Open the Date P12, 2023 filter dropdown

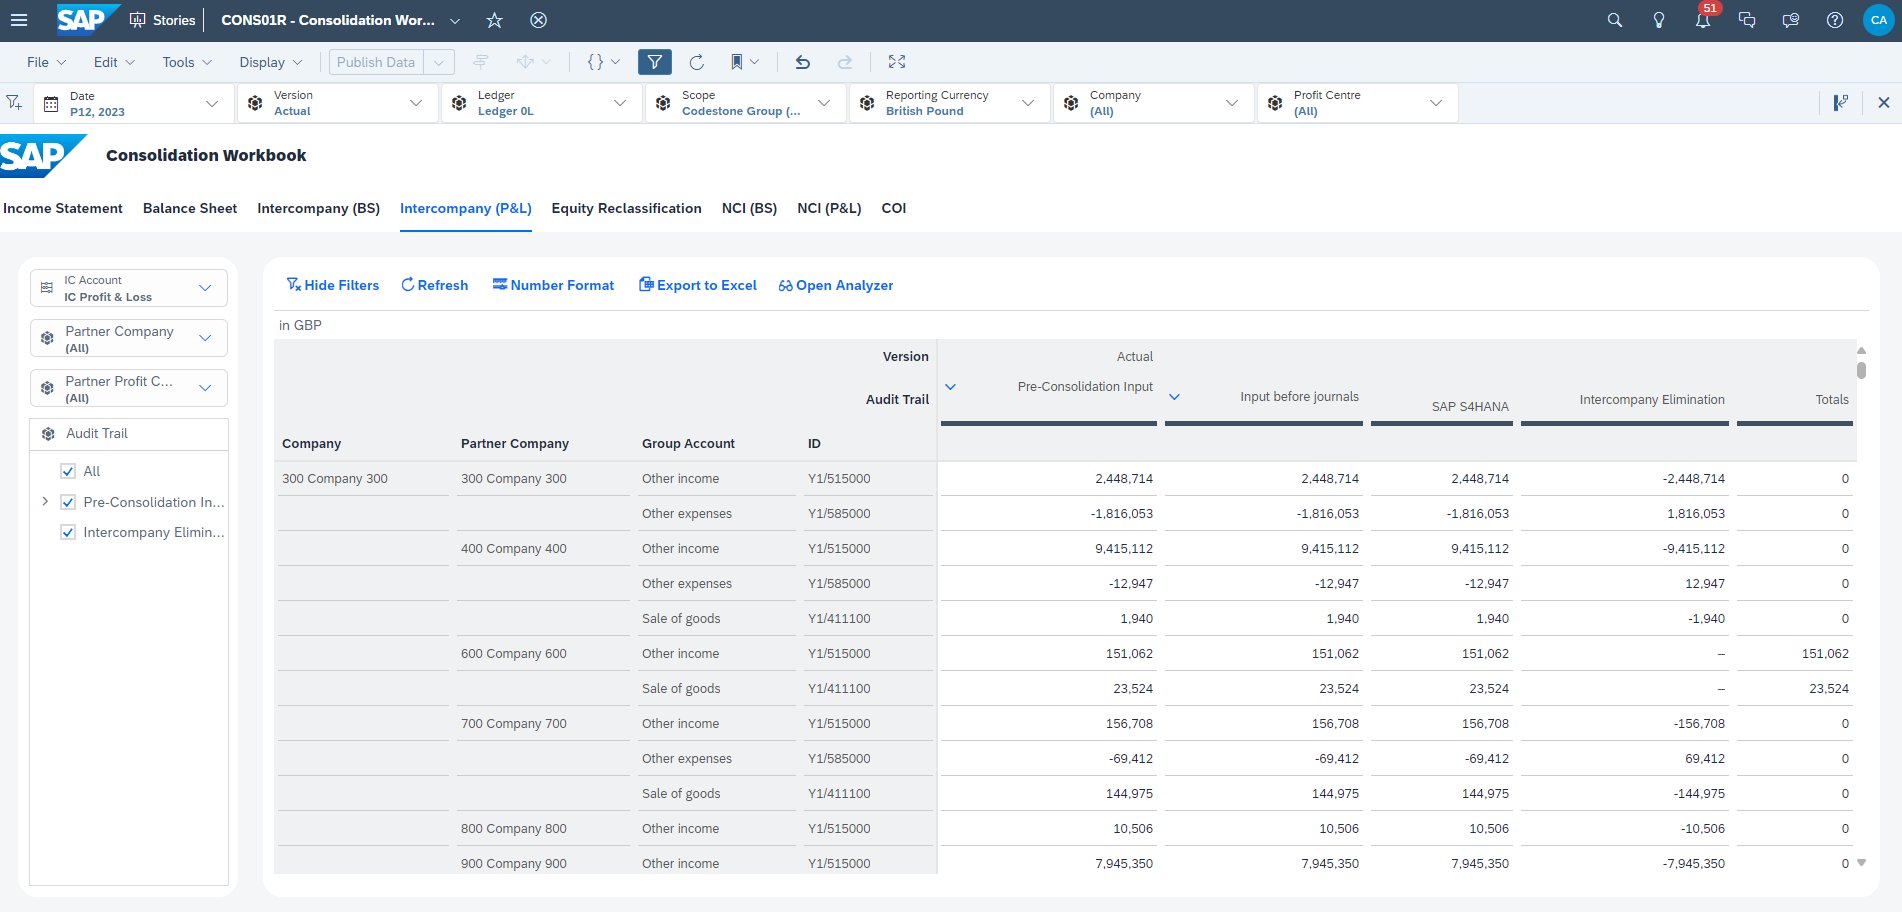tap(133, 103)
